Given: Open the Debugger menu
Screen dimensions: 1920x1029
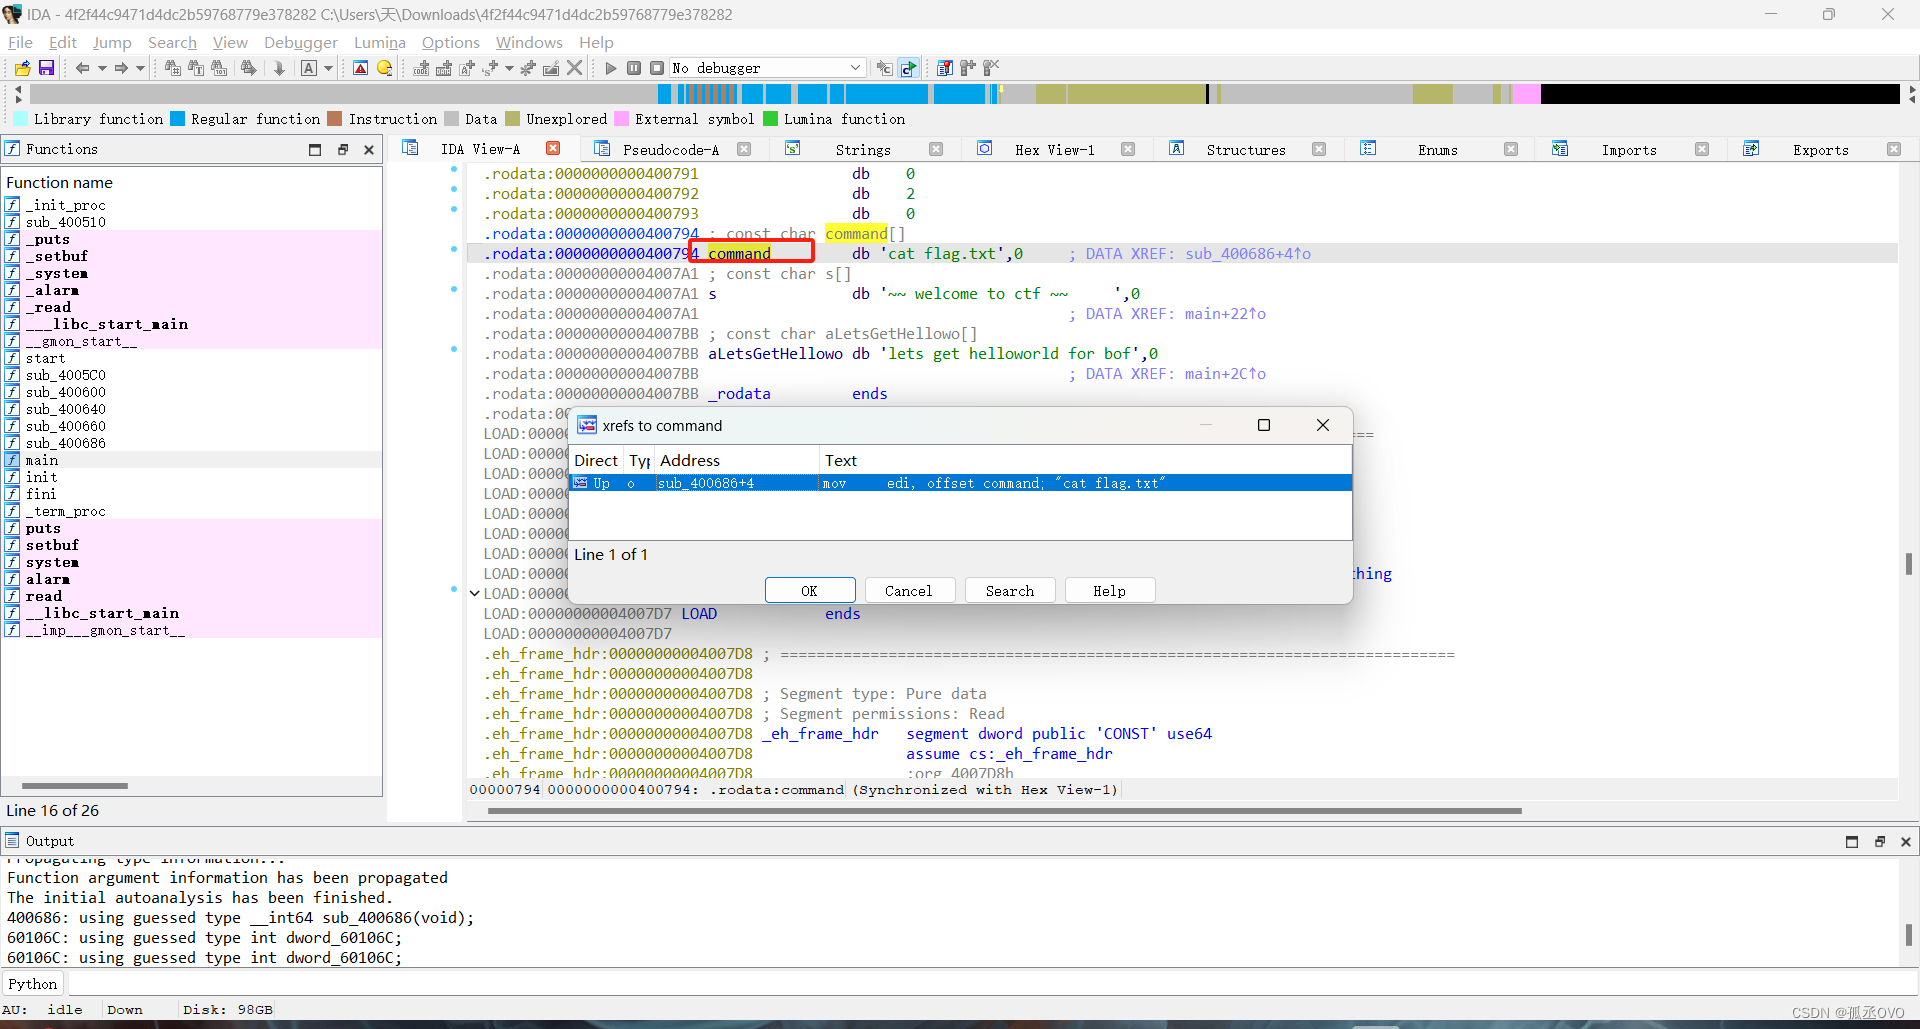Looking at the screenshot, I should [x=300, y=42].
